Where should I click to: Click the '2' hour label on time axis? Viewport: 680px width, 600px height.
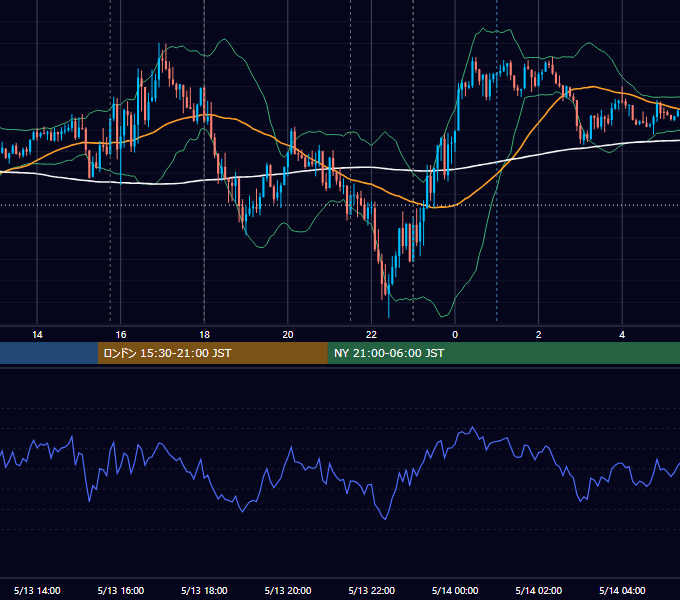tap(539, 335)
